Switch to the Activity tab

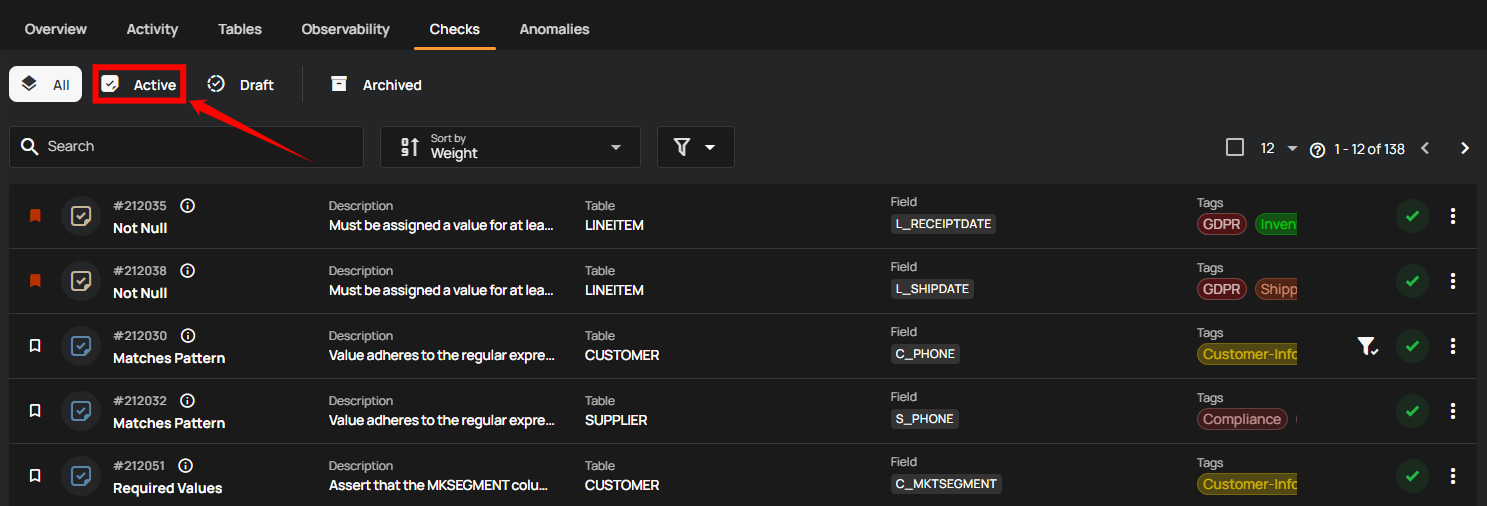(x=153, y=29)
